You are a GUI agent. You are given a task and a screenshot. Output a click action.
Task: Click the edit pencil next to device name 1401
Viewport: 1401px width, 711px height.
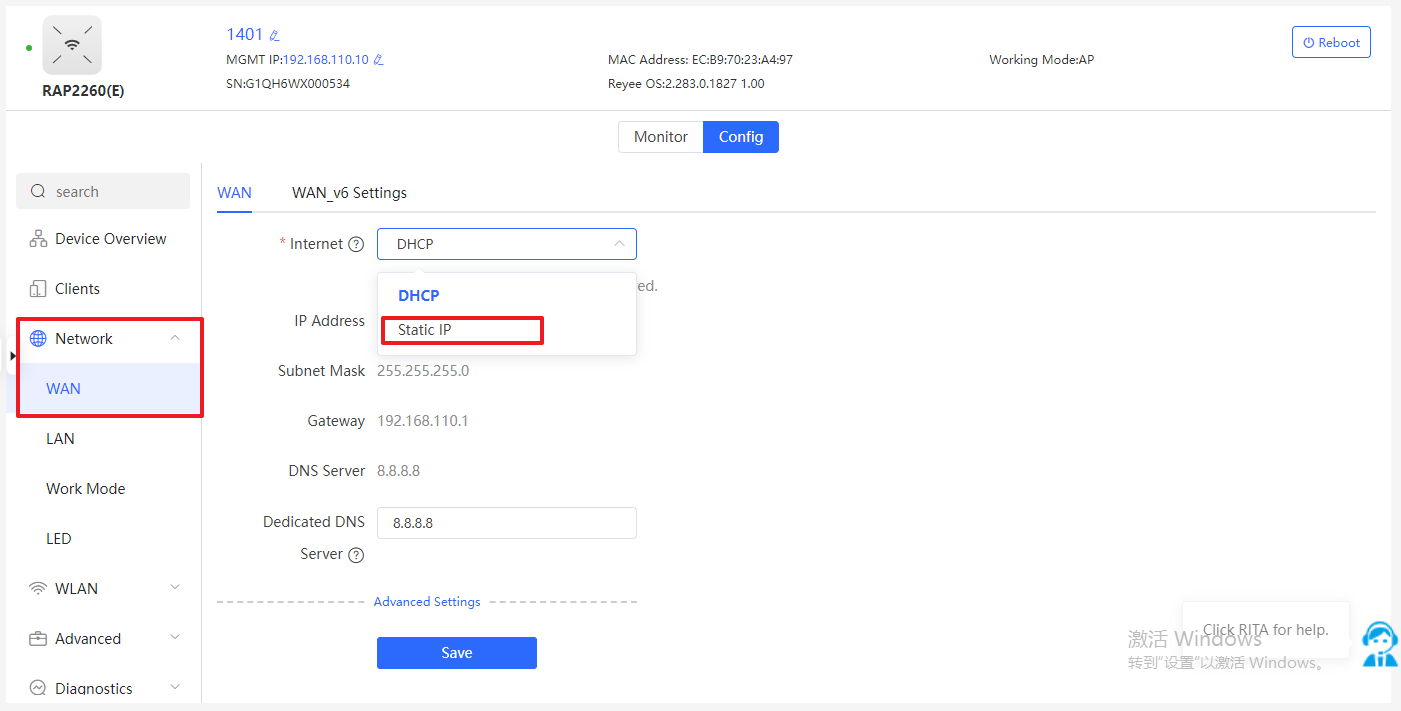tap(275, 36)
